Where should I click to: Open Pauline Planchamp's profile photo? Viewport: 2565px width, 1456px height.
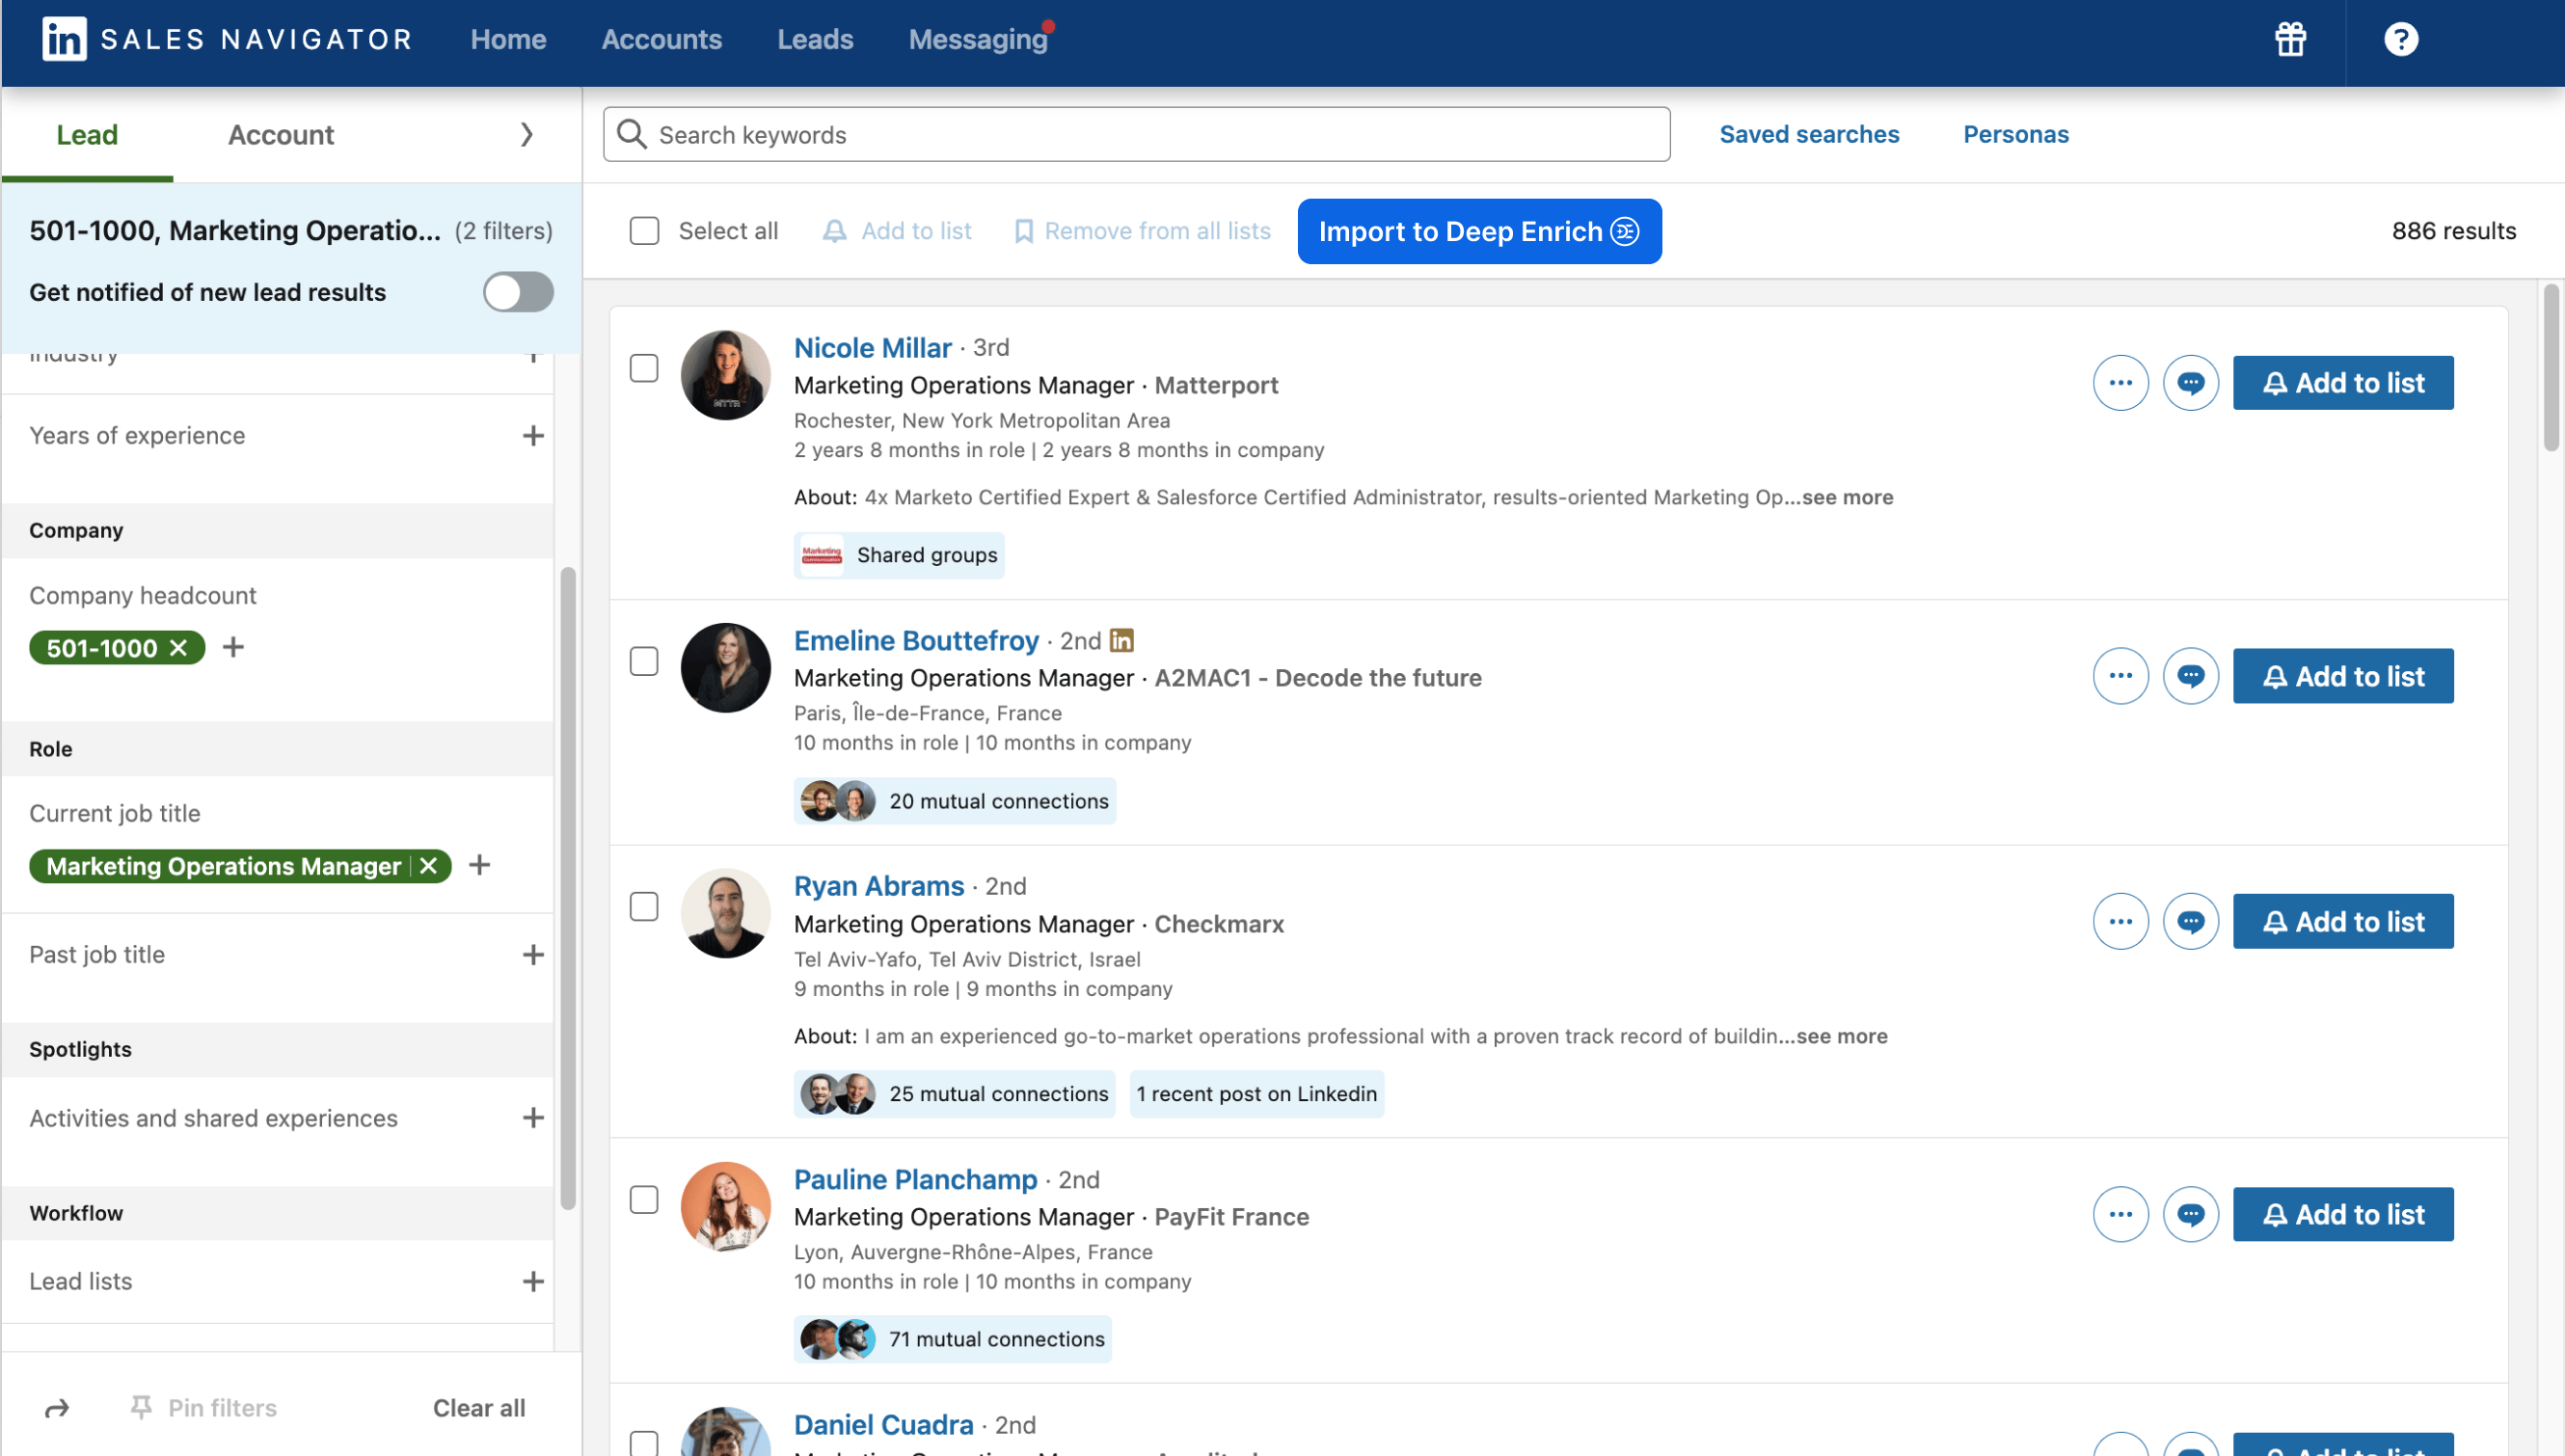click(725, 1206)
